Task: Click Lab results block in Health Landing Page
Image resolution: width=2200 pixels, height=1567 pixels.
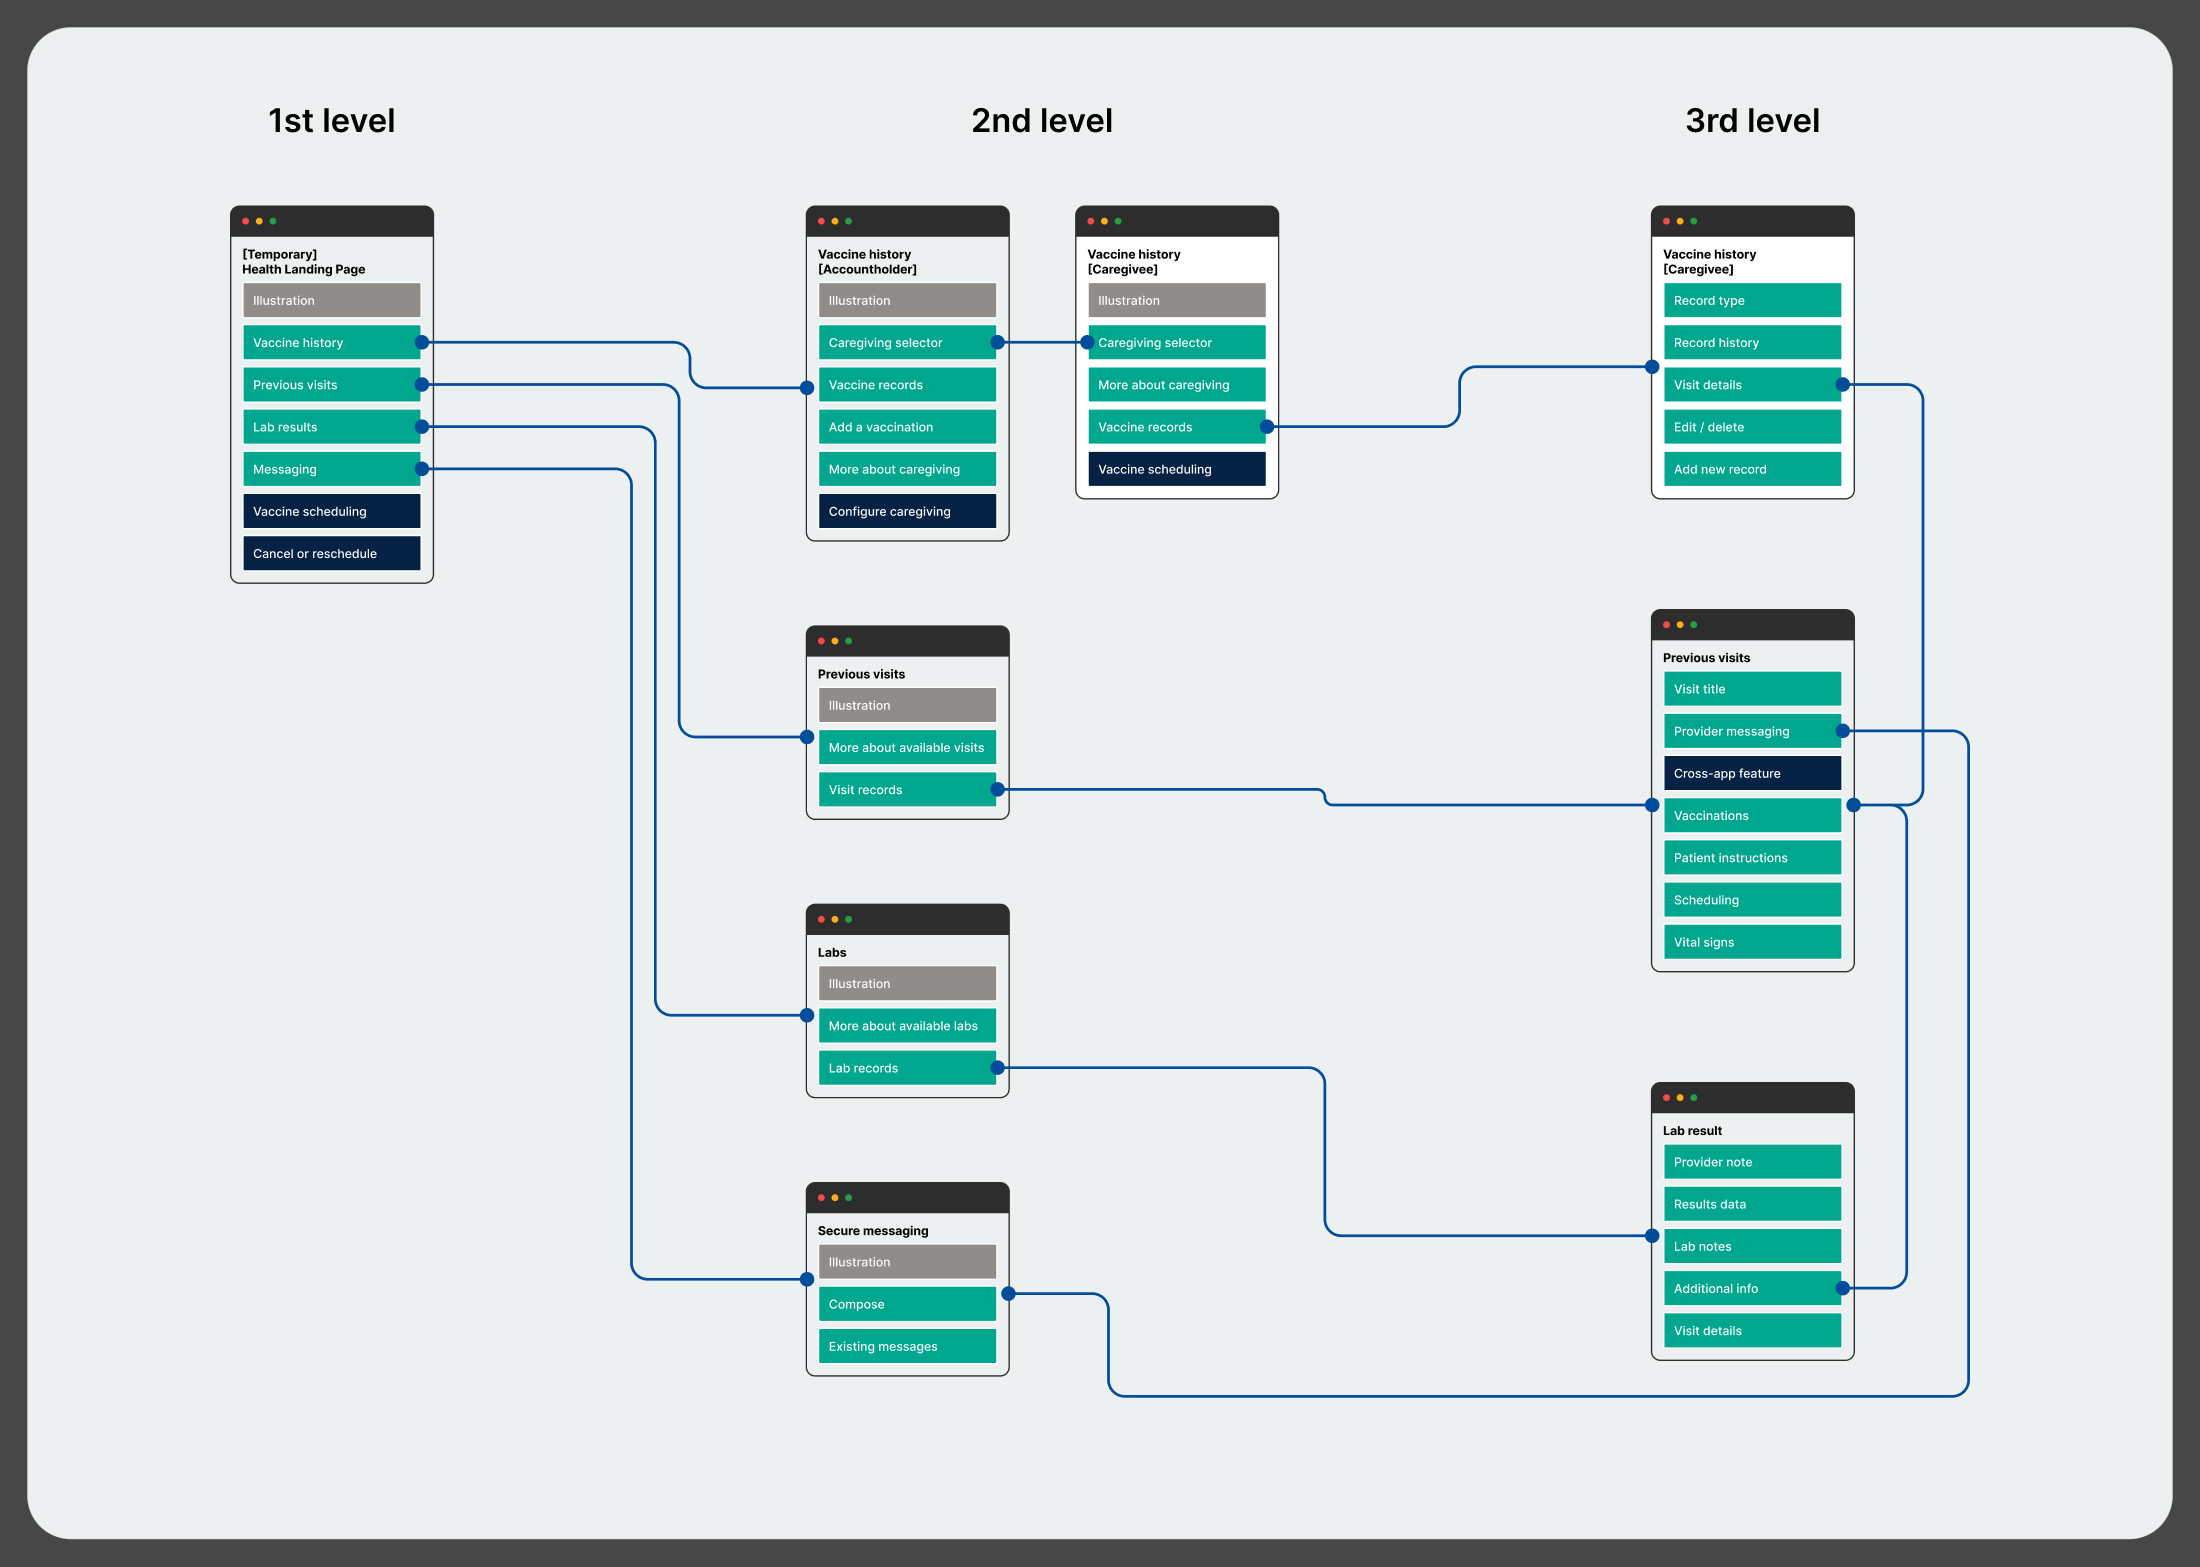Action: coord(332,427)
